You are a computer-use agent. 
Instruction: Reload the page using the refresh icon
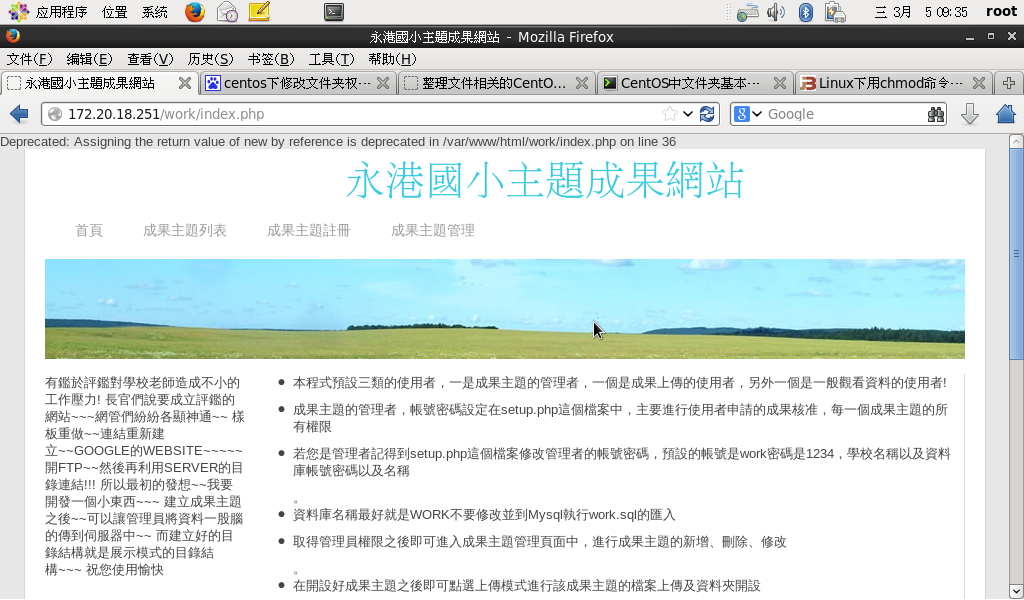708,114
